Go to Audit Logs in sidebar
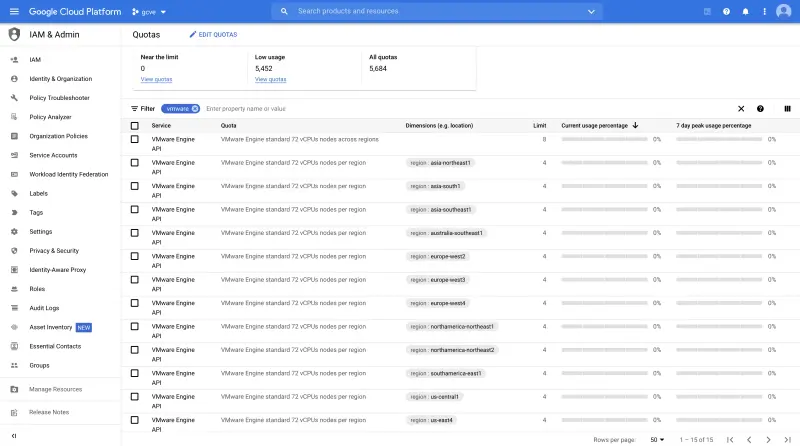 (x=44, y=308)
